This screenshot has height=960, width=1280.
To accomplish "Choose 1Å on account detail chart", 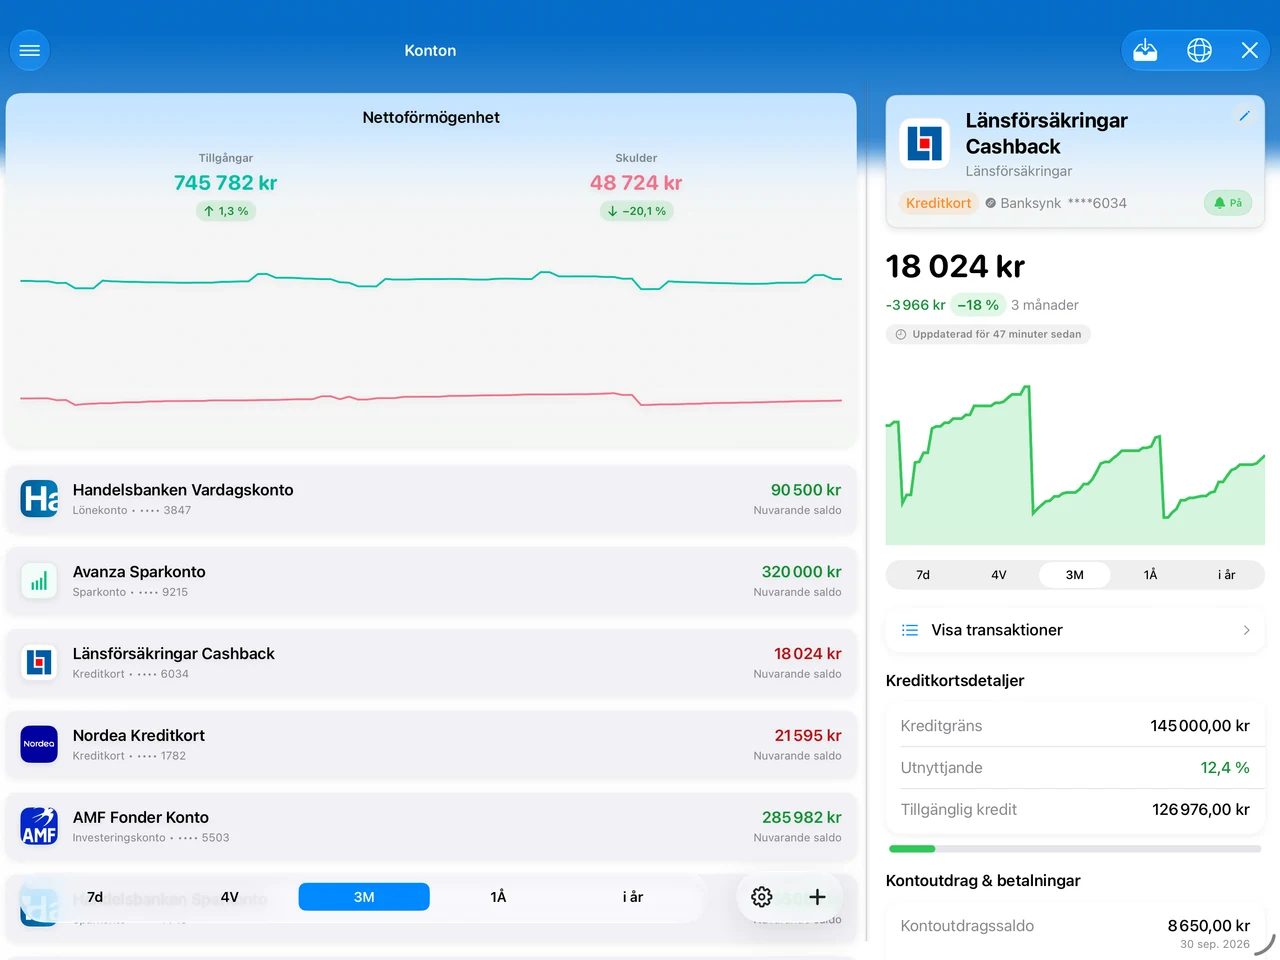I will [x=1151, y=575].
